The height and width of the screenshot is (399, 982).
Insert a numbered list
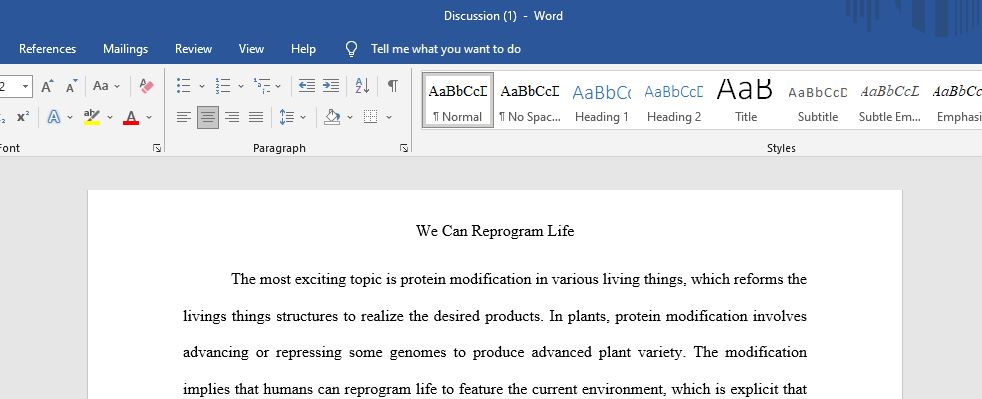222,86
